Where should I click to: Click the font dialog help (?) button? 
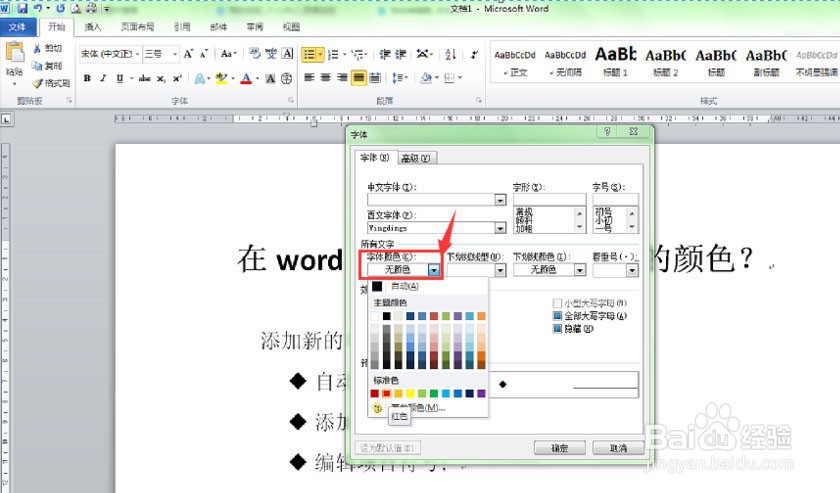(607, 131)
